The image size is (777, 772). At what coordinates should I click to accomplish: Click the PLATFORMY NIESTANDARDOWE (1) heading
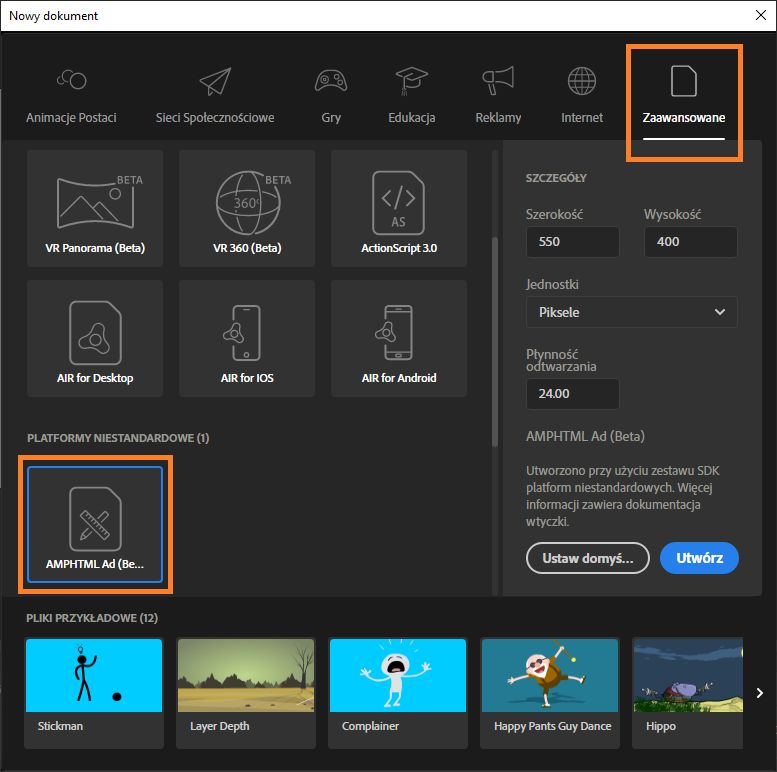click(x=118, y=438)
